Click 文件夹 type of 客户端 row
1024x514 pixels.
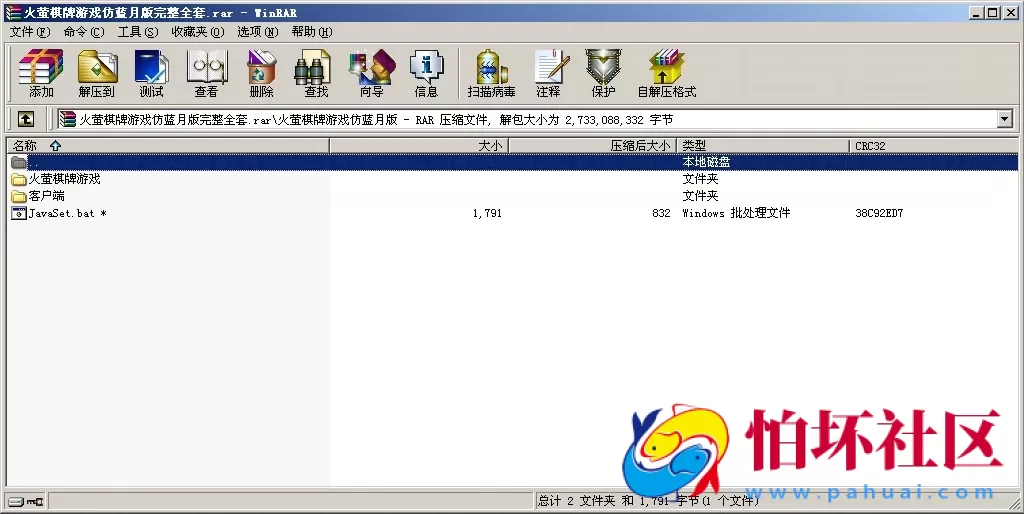click(700, 196)
